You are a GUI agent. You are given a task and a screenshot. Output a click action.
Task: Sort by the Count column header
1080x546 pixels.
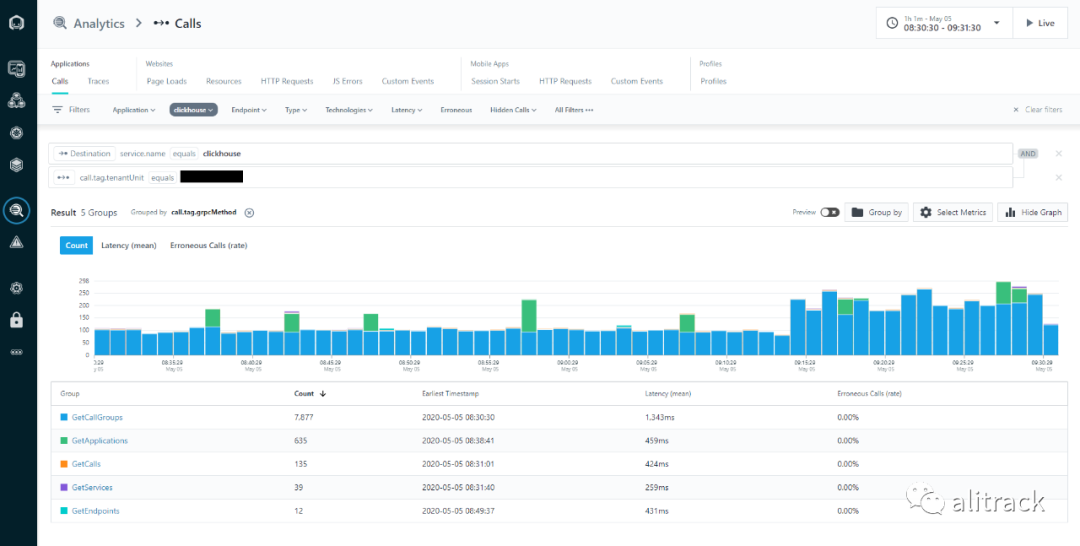(x=304, y=394)
